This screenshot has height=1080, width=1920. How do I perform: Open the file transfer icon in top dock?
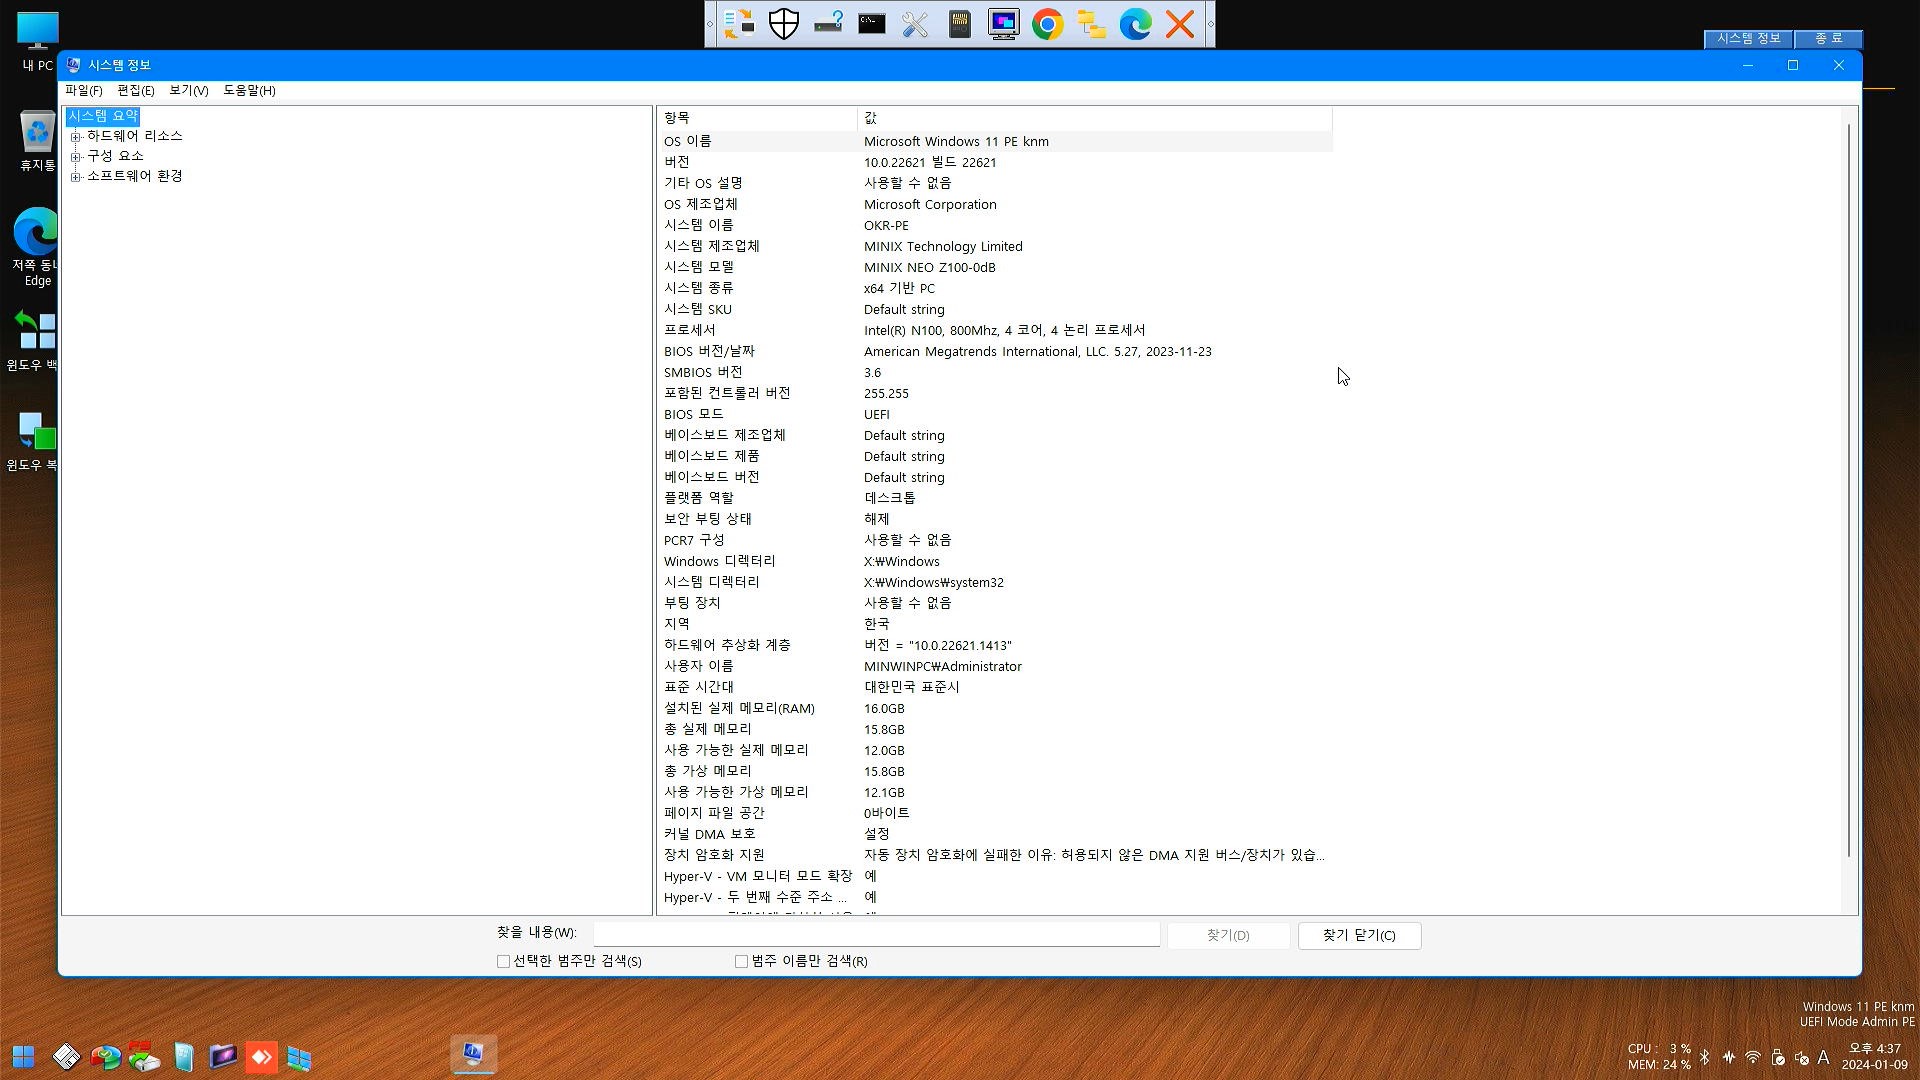(740, 24)
